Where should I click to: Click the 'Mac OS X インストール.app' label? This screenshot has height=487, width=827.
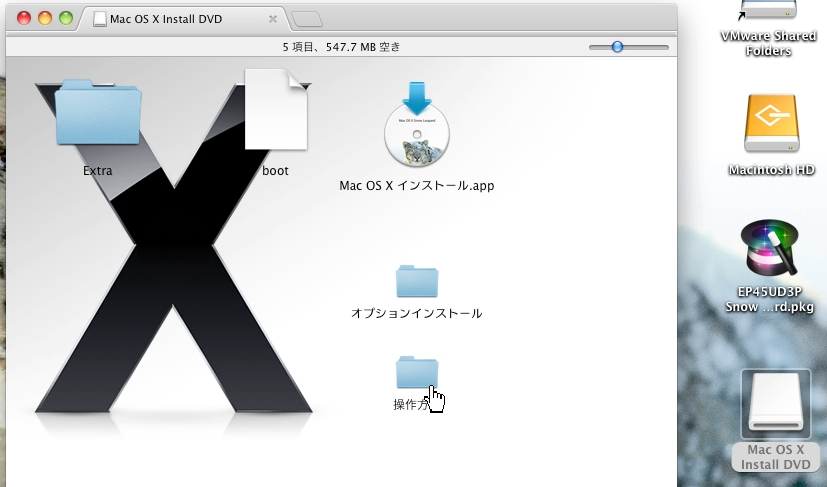(x=417, y=186)
